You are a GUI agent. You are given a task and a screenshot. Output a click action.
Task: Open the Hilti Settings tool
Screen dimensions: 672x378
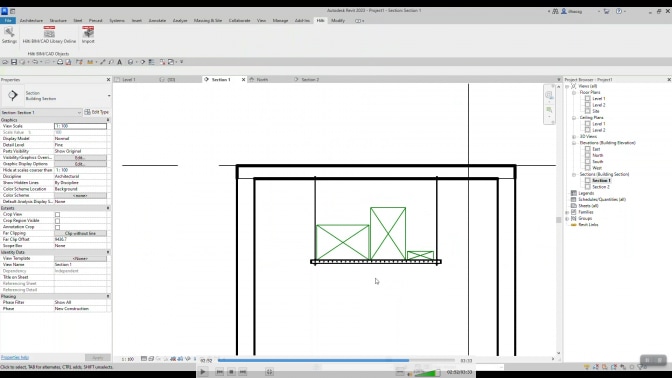pos(9,35)
